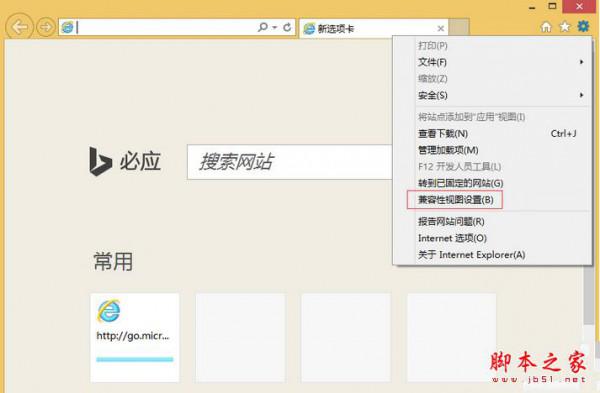Open the 安全(S) submenu

[x=492, y=95]
